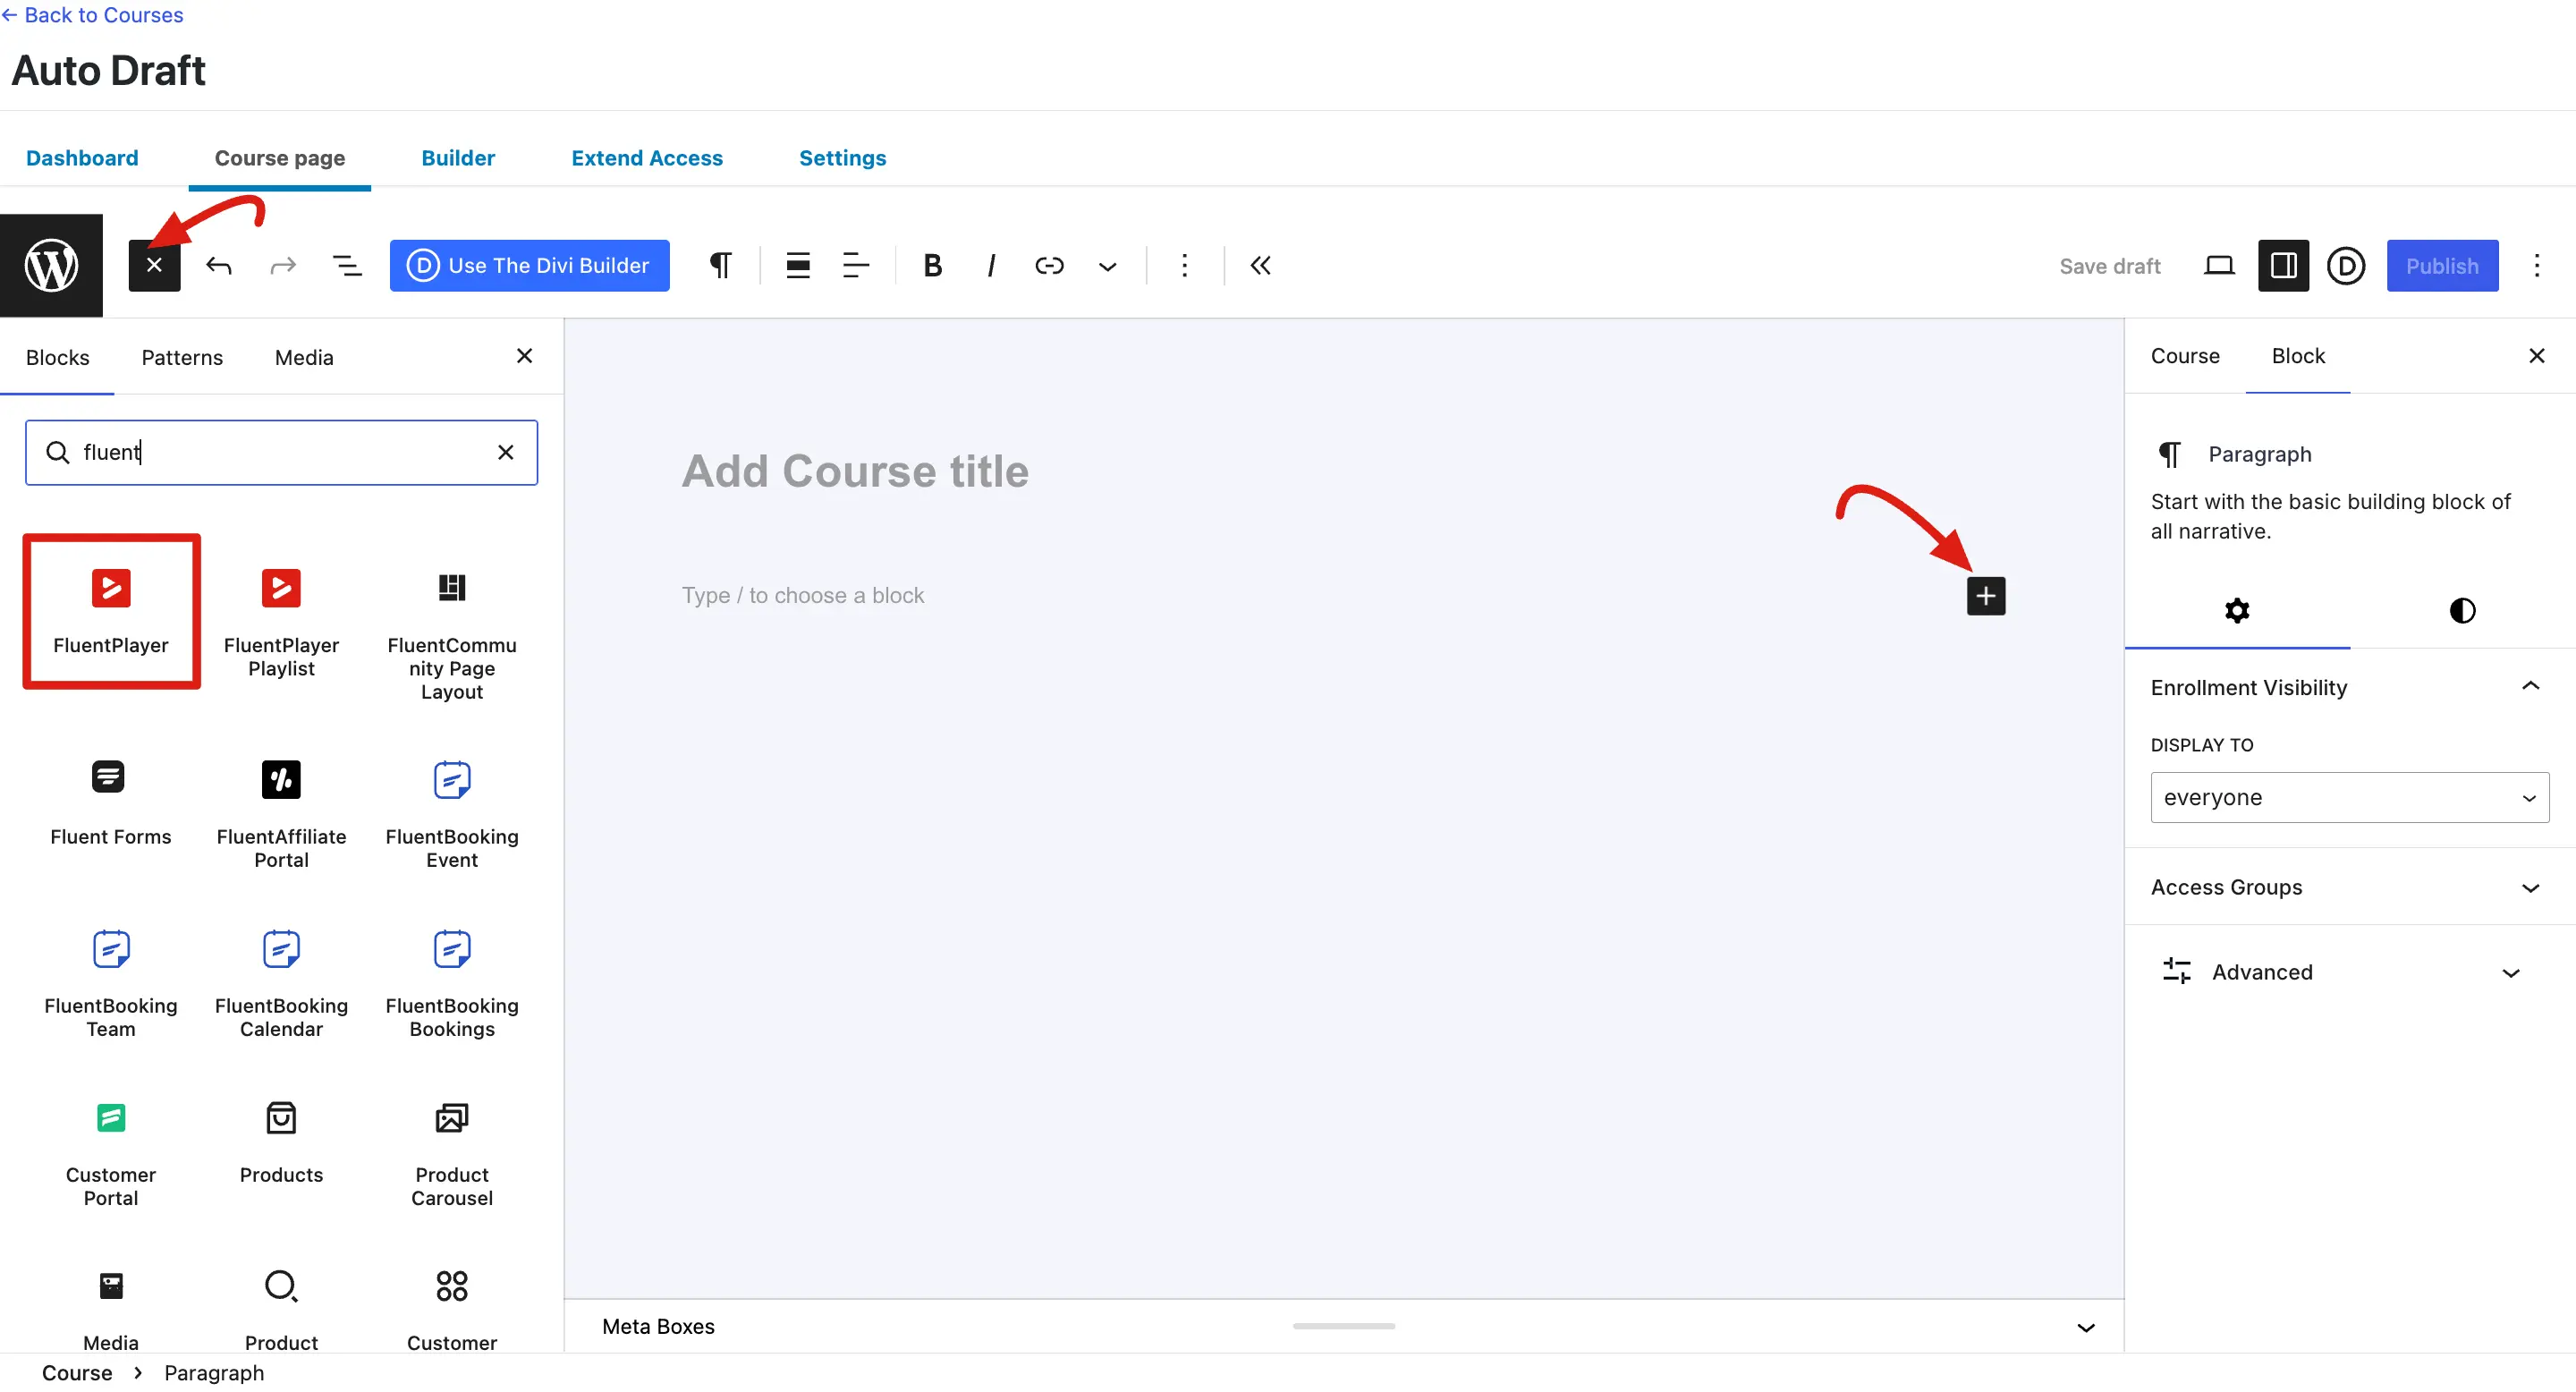Open the block alignment options
Viewport: 2576px width, 1392px height.
(x=797, y=265)
